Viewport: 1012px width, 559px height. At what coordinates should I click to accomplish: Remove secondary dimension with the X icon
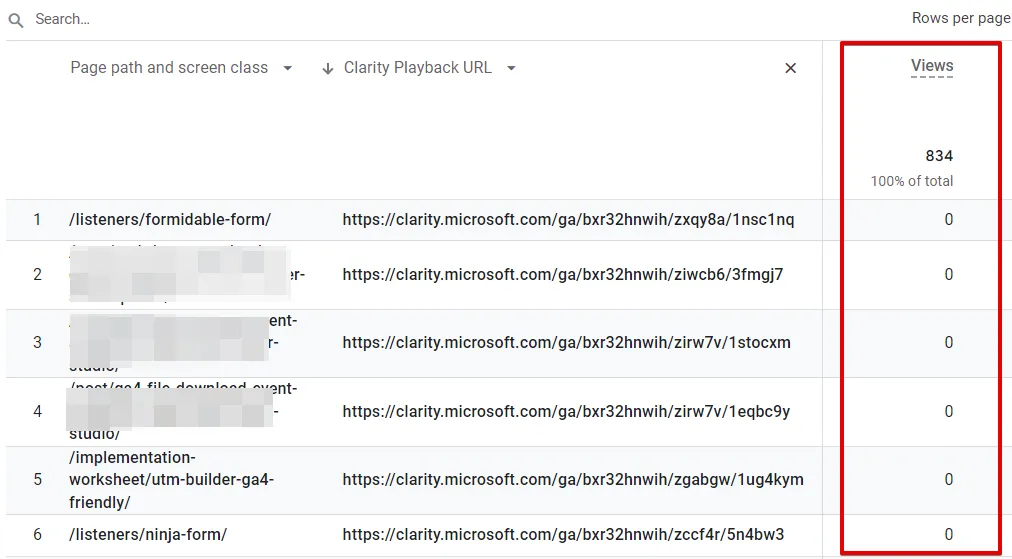[x=790, y=68]
